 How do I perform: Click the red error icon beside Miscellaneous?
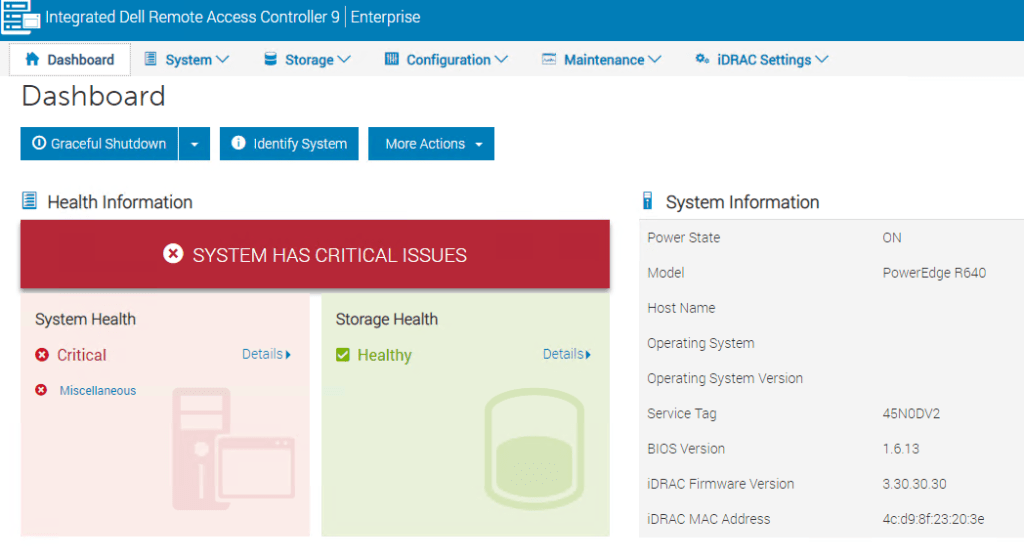coord(41,390)
